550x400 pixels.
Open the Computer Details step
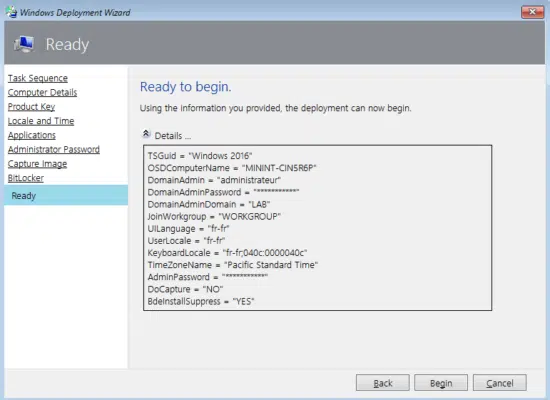tap(42, 92)
